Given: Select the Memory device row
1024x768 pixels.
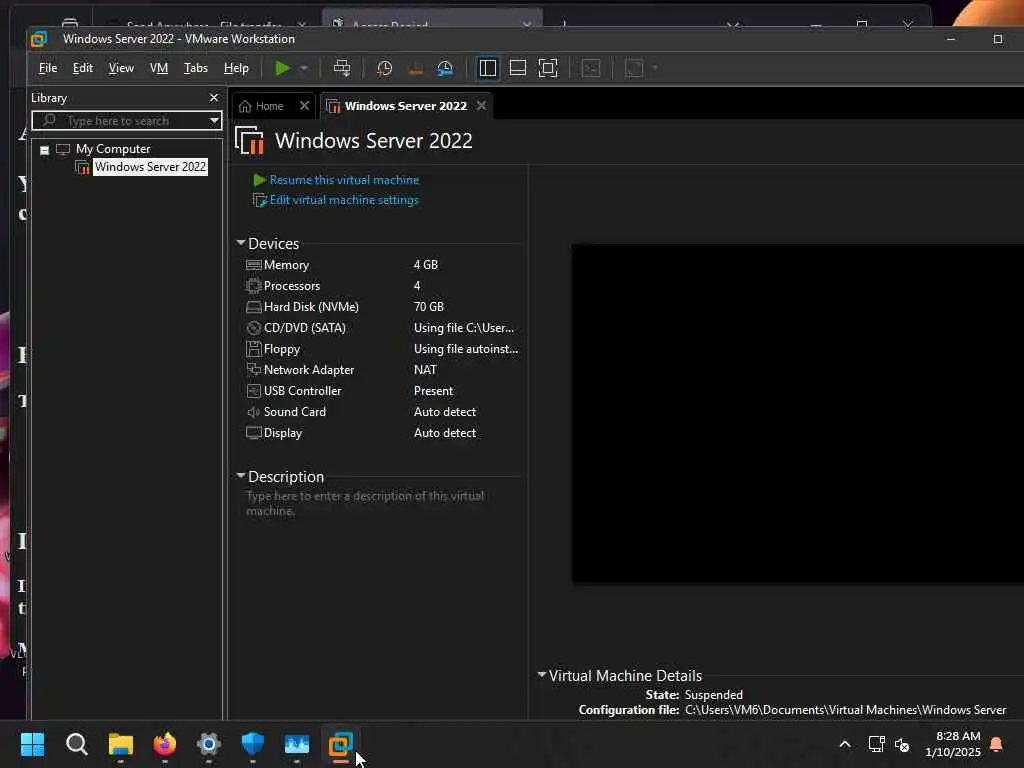Looking at the screenshot, I should (x=382, y=264).
